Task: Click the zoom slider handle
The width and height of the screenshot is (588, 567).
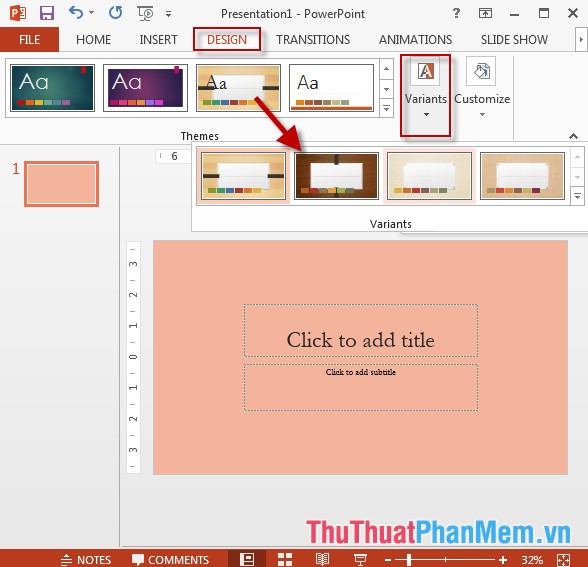Action: click(x=409, y=560)
